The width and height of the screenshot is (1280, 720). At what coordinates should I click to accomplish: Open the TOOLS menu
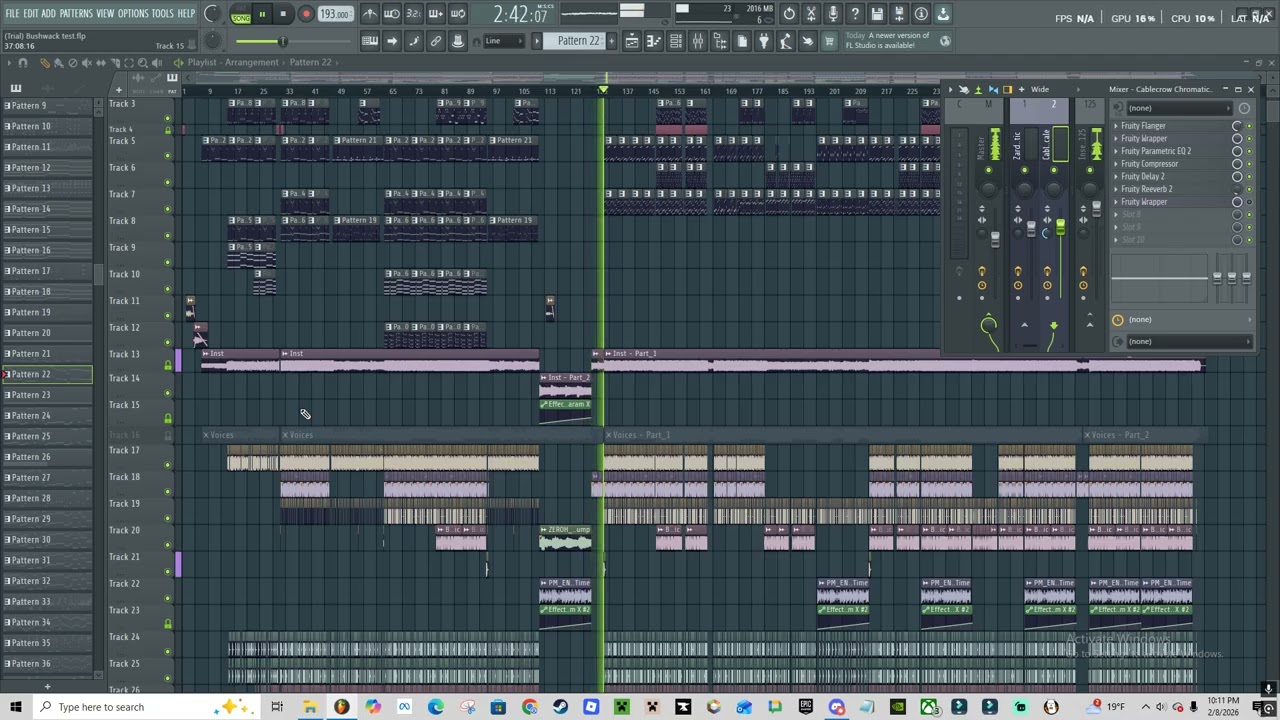[162, 14]
